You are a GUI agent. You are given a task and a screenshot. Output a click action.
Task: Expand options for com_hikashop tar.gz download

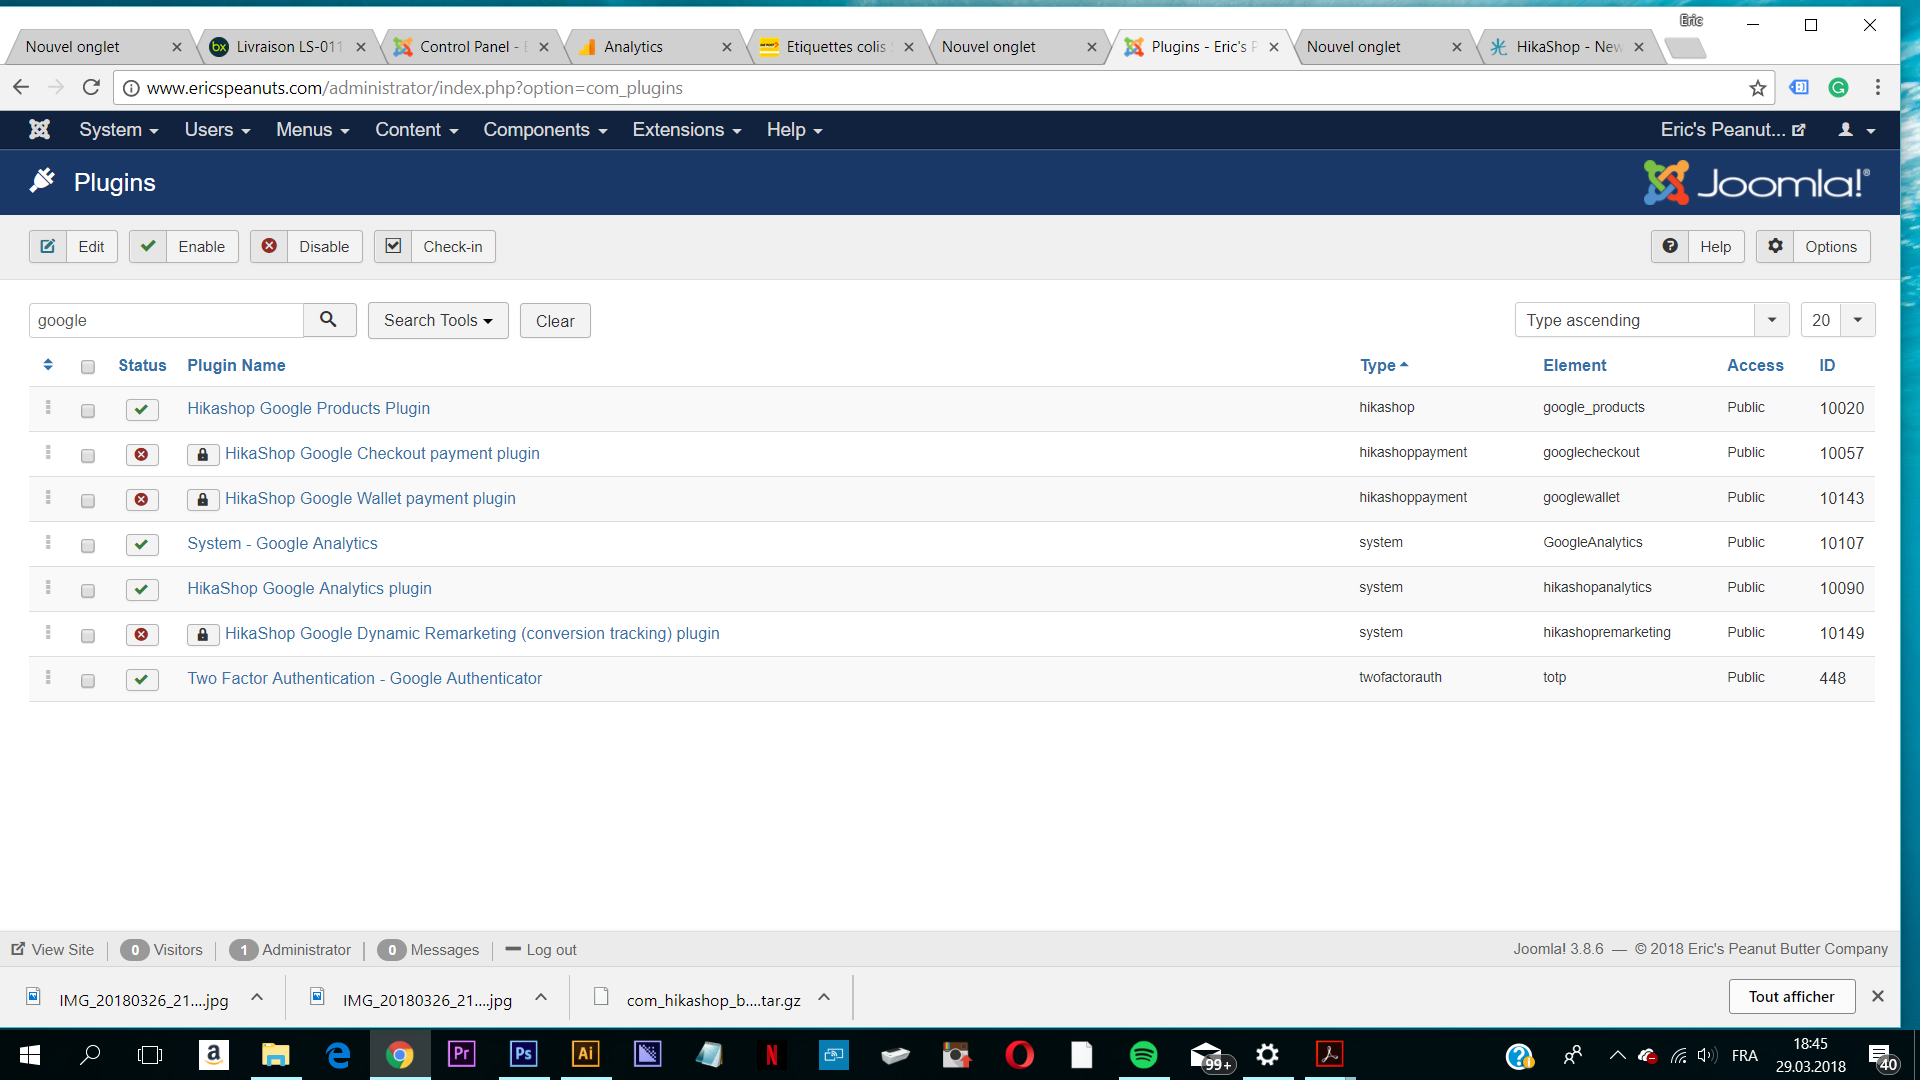pos(824,998)
